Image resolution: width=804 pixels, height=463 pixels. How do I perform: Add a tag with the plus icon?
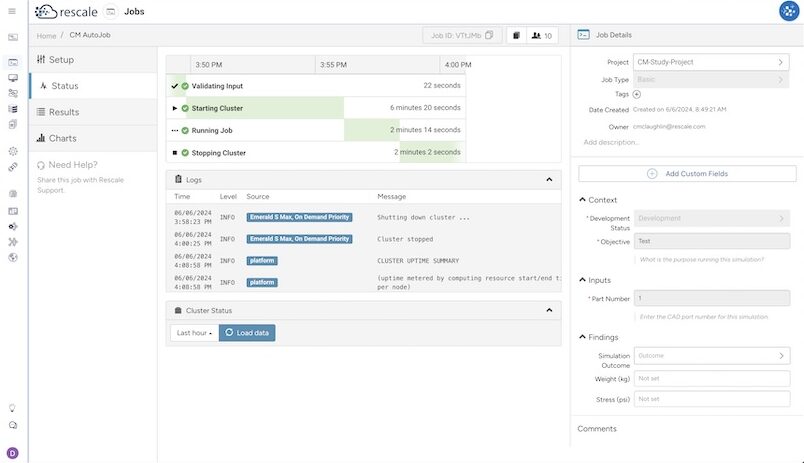[636, 94]
